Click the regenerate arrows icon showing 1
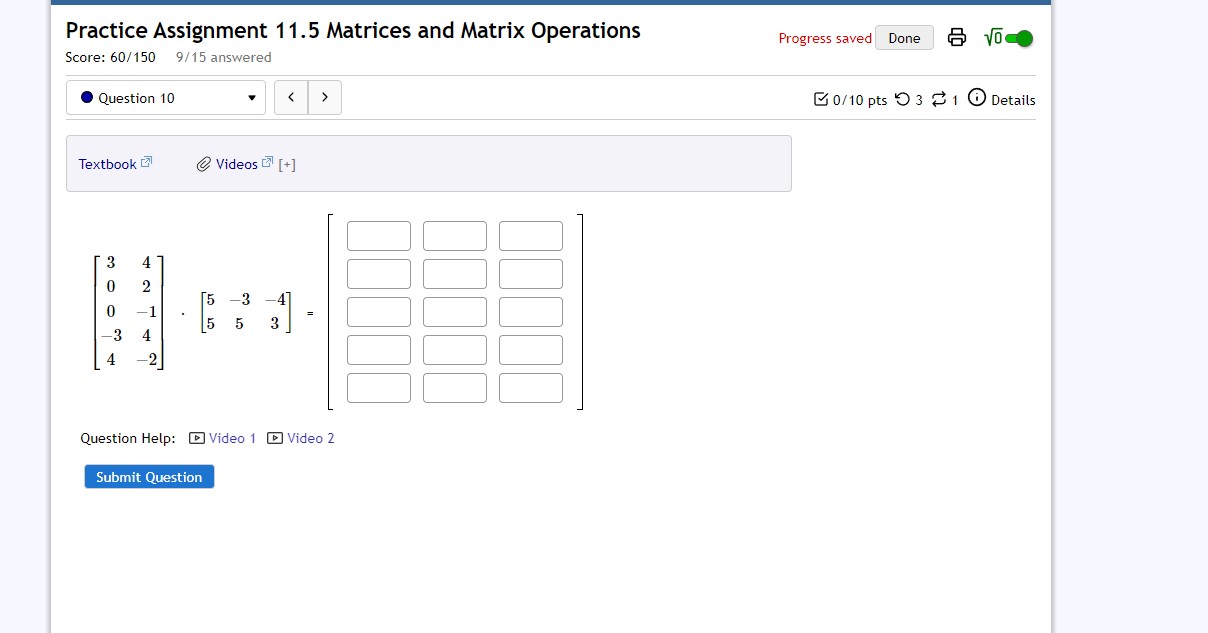 pyautogui.click(x=938, y=99)
